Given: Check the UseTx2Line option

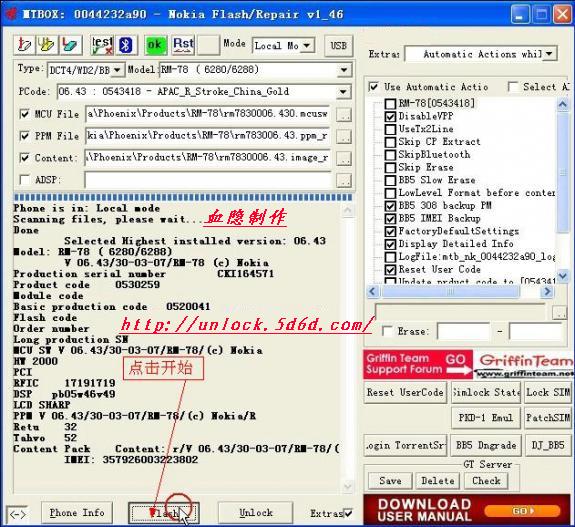Looking at the screenshot, I should [x=390, y=129].
